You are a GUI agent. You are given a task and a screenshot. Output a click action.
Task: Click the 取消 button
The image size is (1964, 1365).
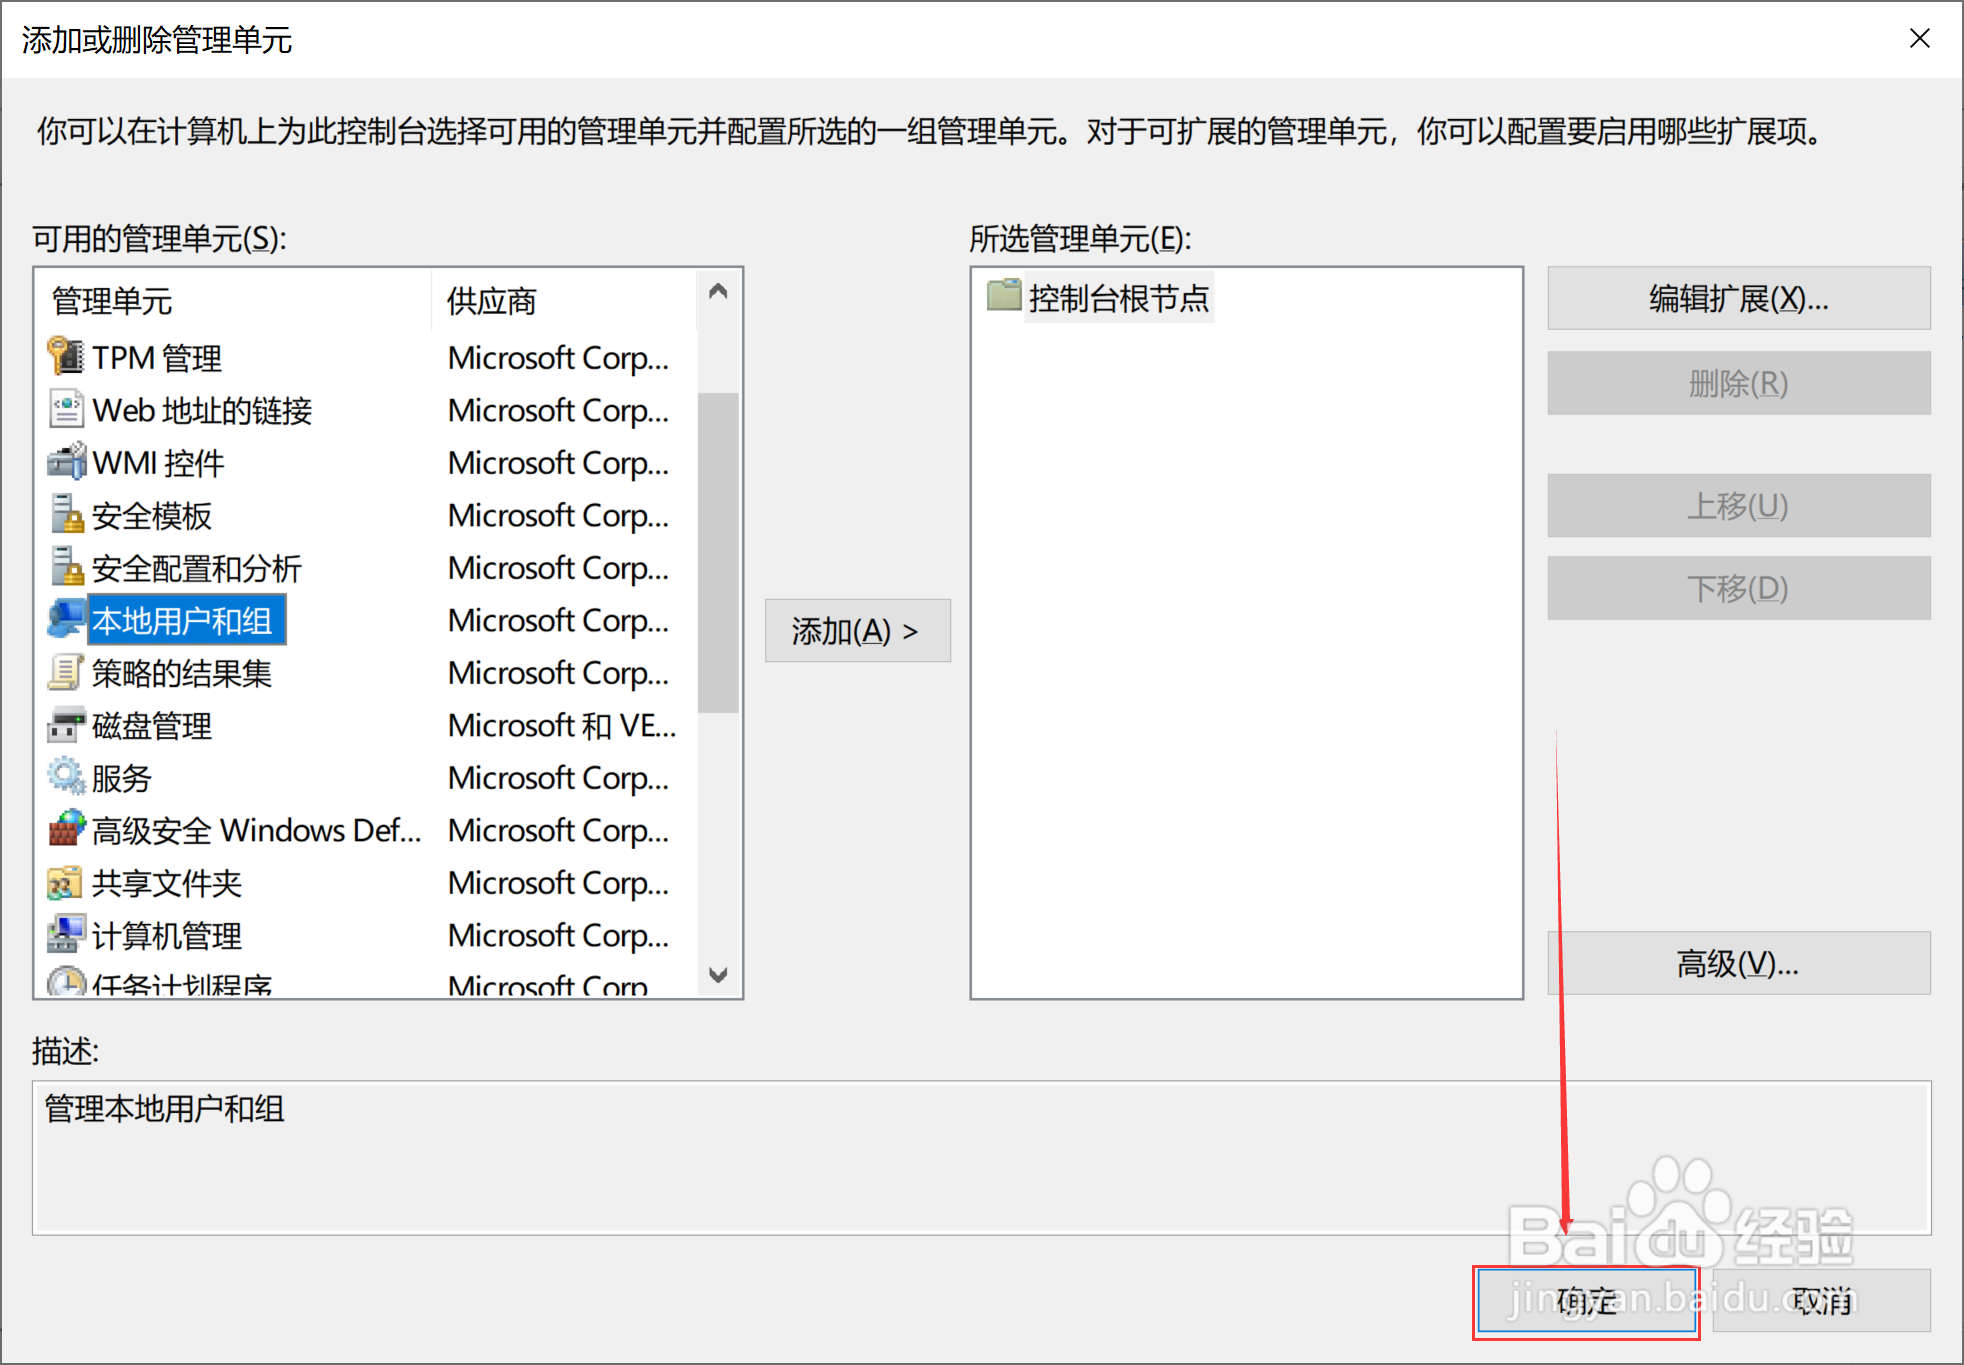1822,1301
